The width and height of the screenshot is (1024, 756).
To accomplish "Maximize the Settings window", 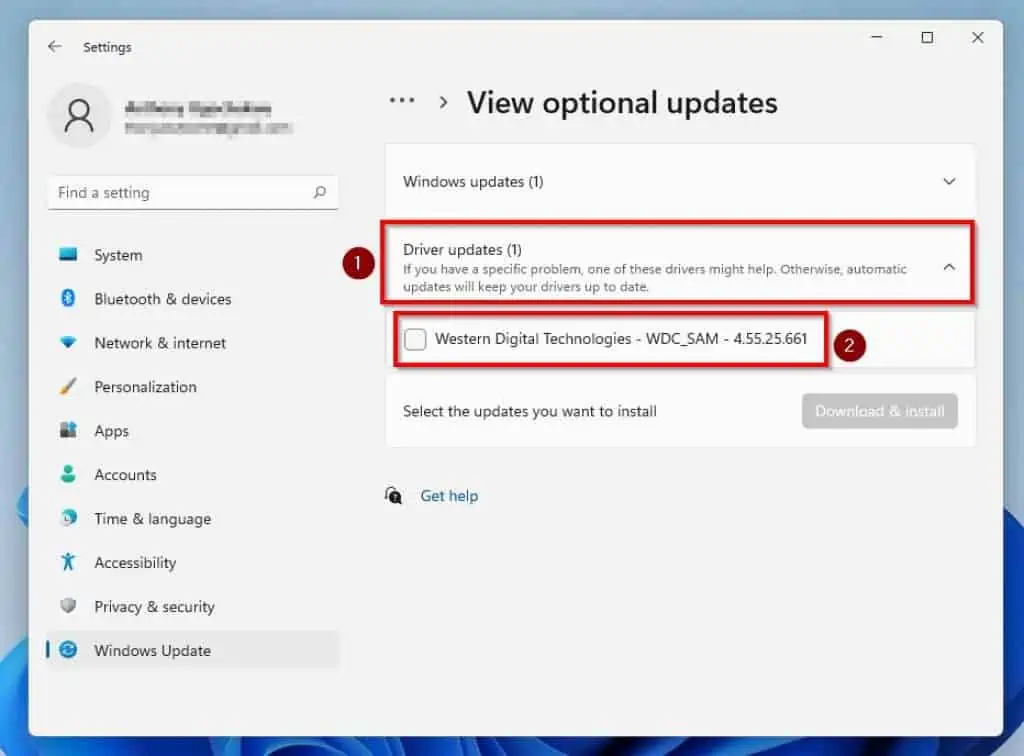I will tap(927, 37).
